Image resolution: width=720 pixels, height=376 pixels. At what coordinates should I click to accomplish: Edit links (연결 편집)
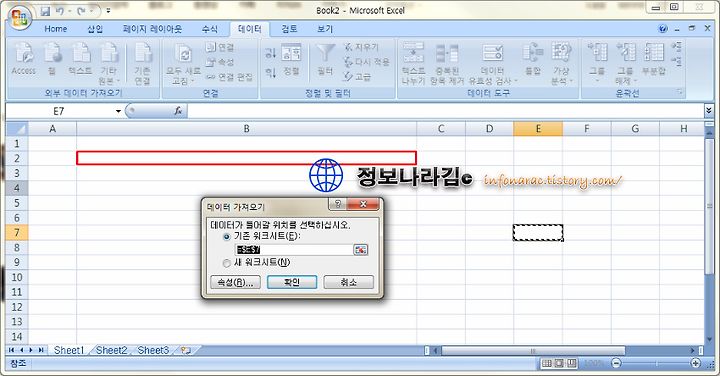tap(229, 77)
